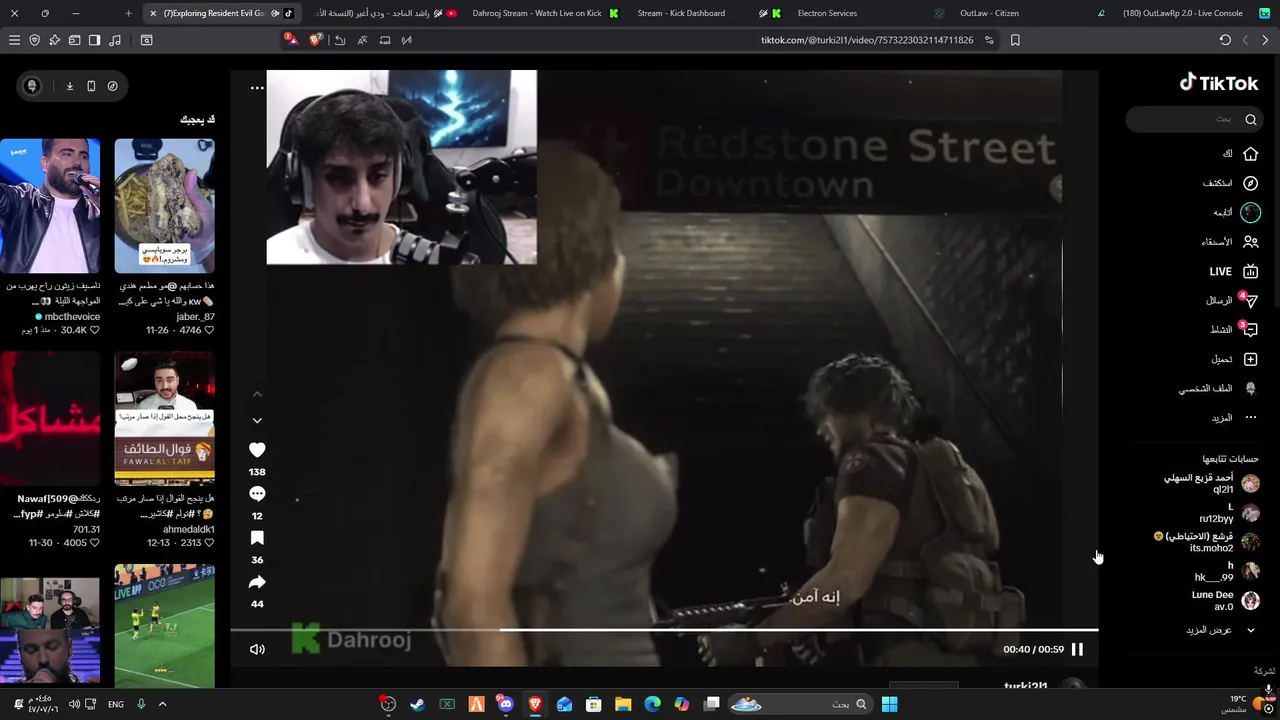Seek in the video progress bar
Viewport: 1280px width, 720px height.
click(664, 630)
